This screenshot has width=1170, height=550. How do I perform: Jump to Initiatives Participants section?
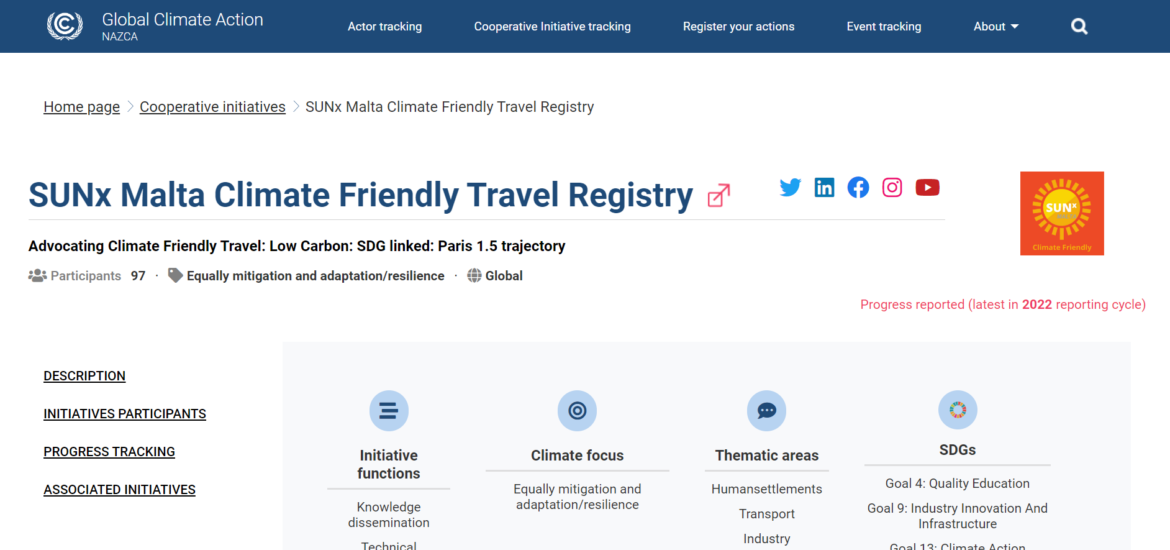tap(125, 414)
